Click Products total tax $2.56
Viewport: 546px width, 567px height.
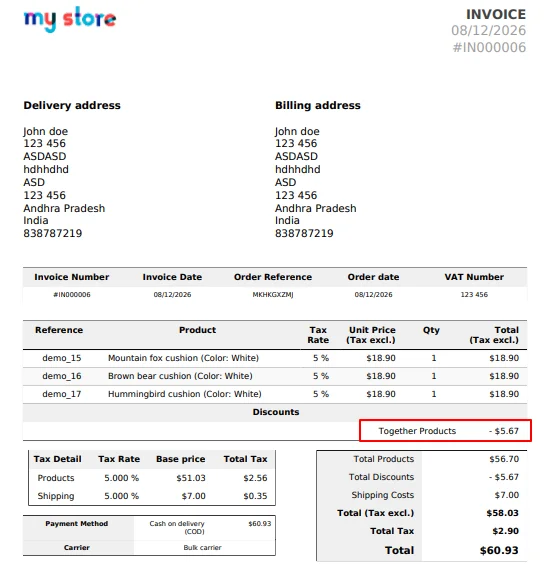click(255, 478)
